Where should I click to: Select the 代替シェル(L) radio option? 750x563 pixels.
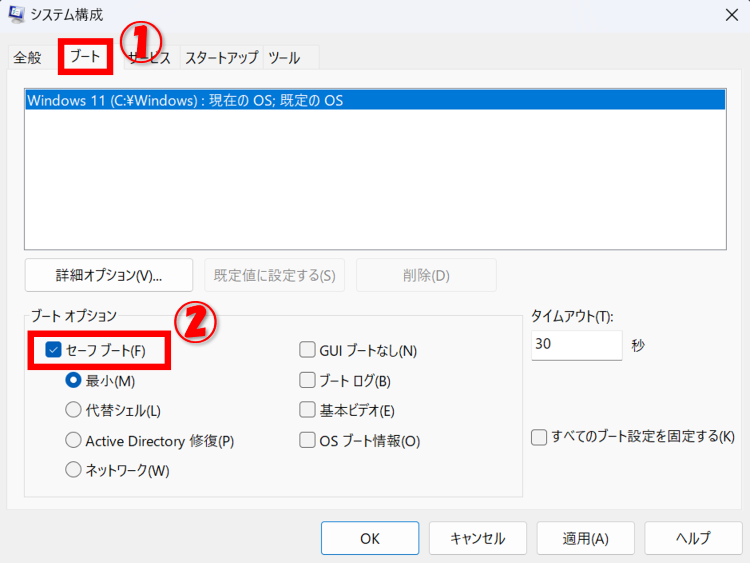(x=73, y=410)
